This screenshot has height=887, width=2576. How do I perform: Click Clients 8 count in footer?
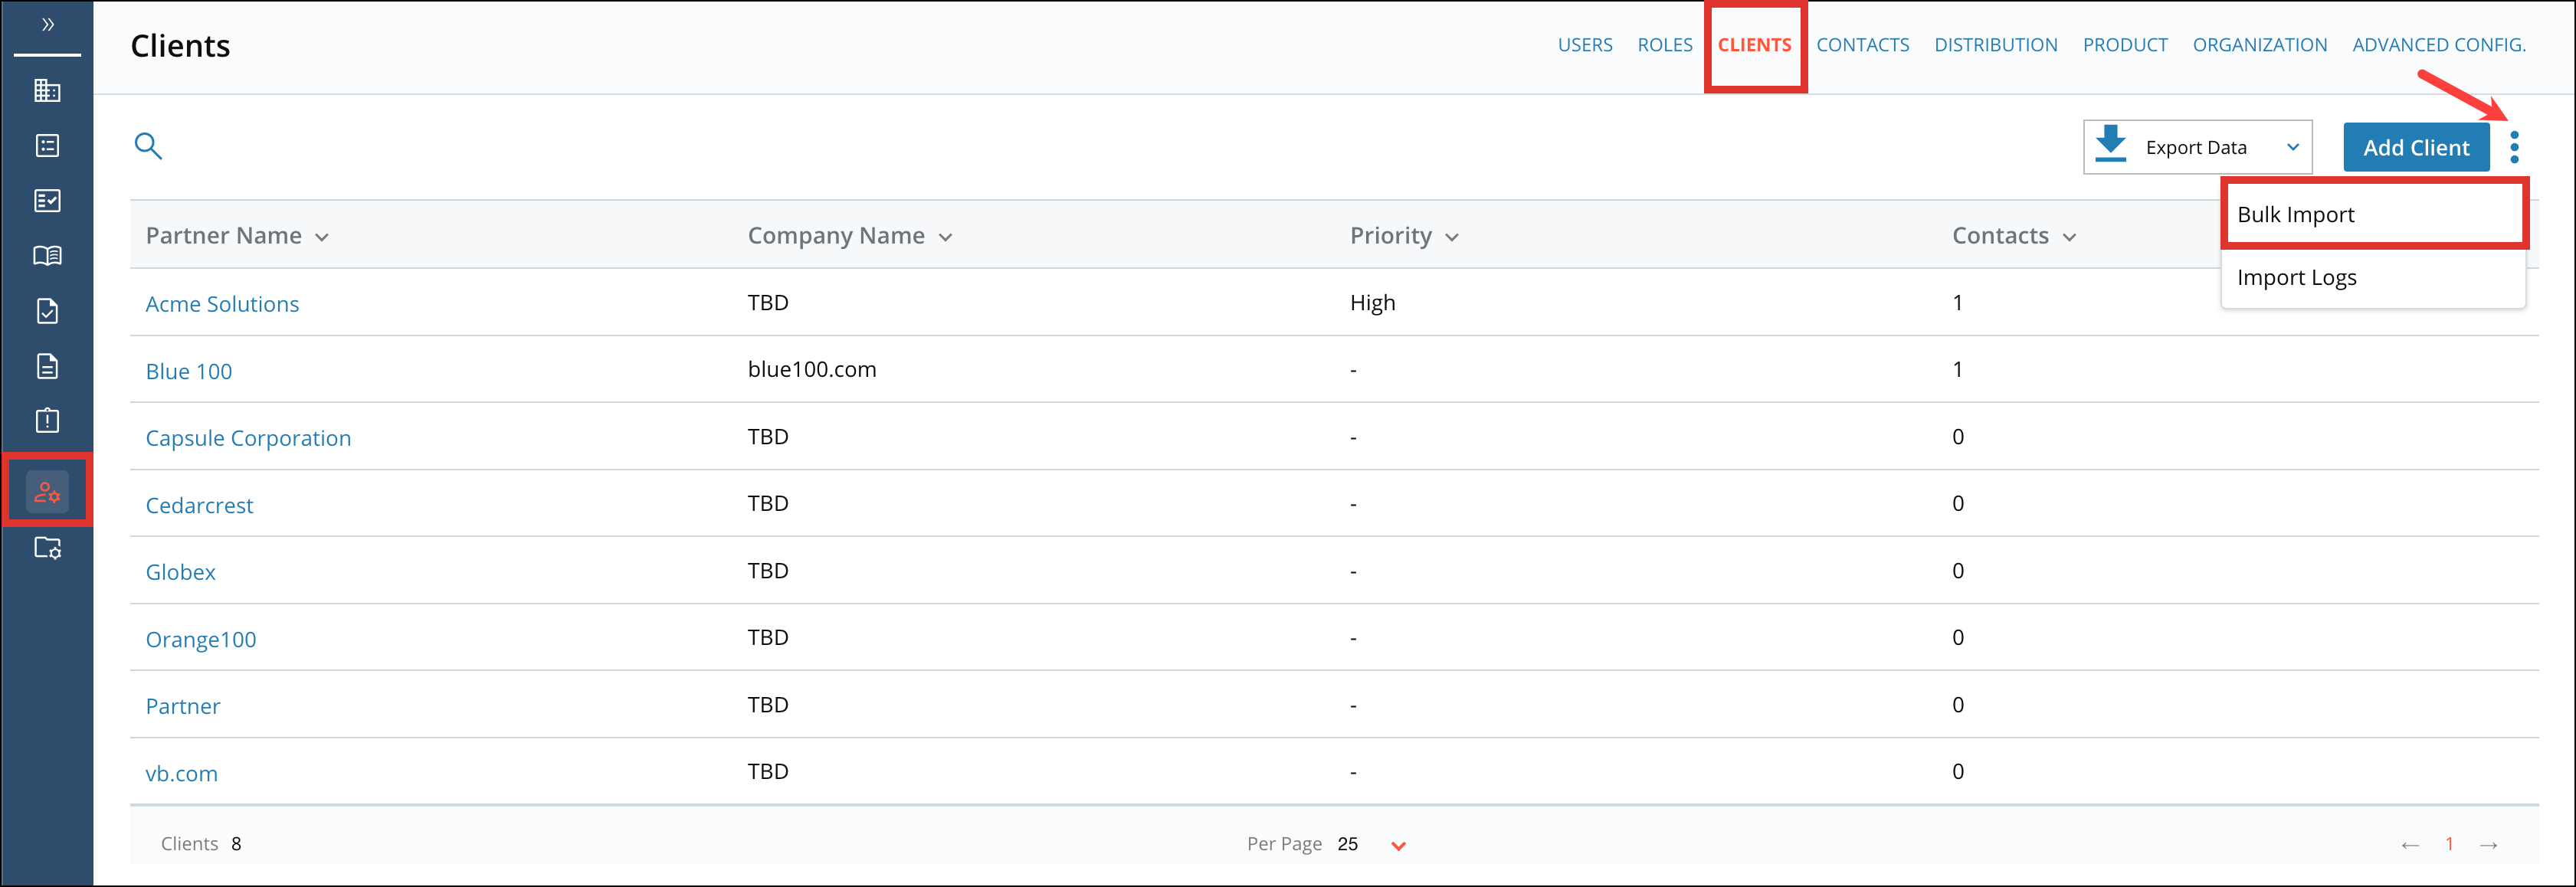point(201,844)
